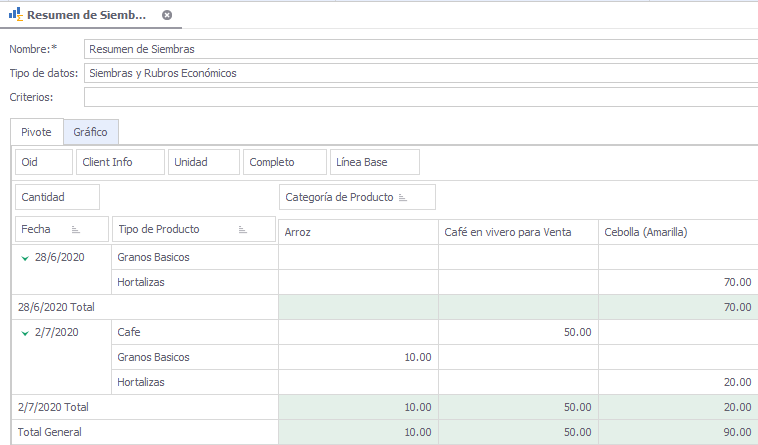Click the Cantidad data field header

point(57,198)
